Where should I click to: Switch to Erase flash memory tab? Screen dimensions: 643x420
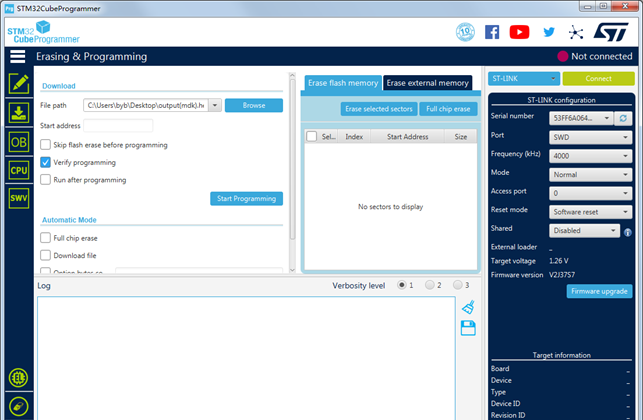(343, 83)
